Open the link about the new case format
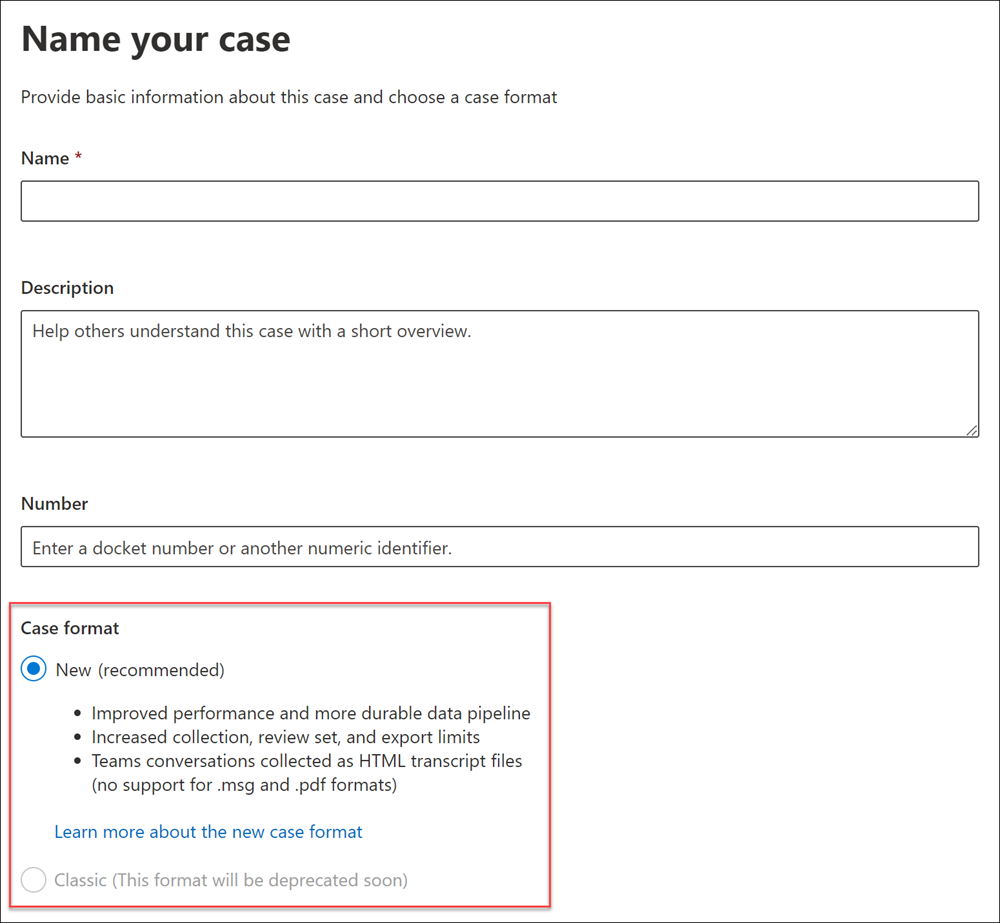The height and width of the screenshot is (924, 1000). (x=208, y=831)
